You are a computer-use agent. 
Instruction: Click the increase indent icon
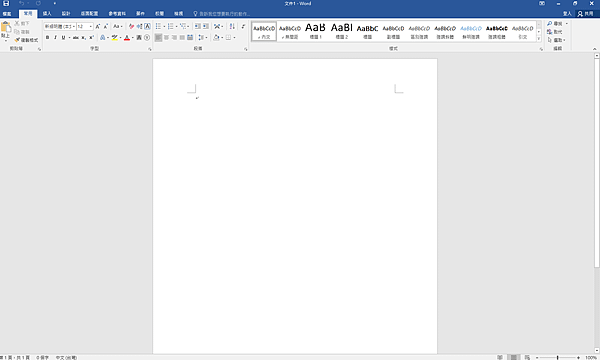tap(206, 26)
